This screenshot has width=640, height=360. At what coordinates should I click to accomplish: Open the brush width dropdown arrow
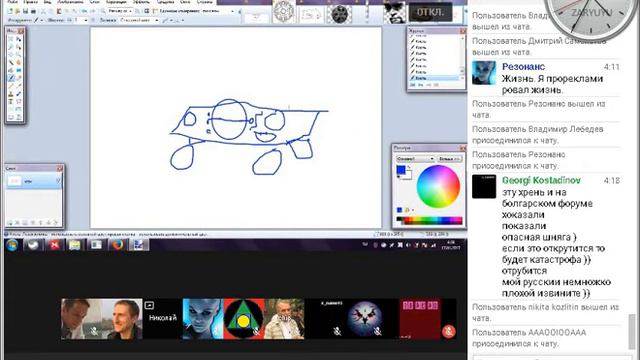(86, 20)
